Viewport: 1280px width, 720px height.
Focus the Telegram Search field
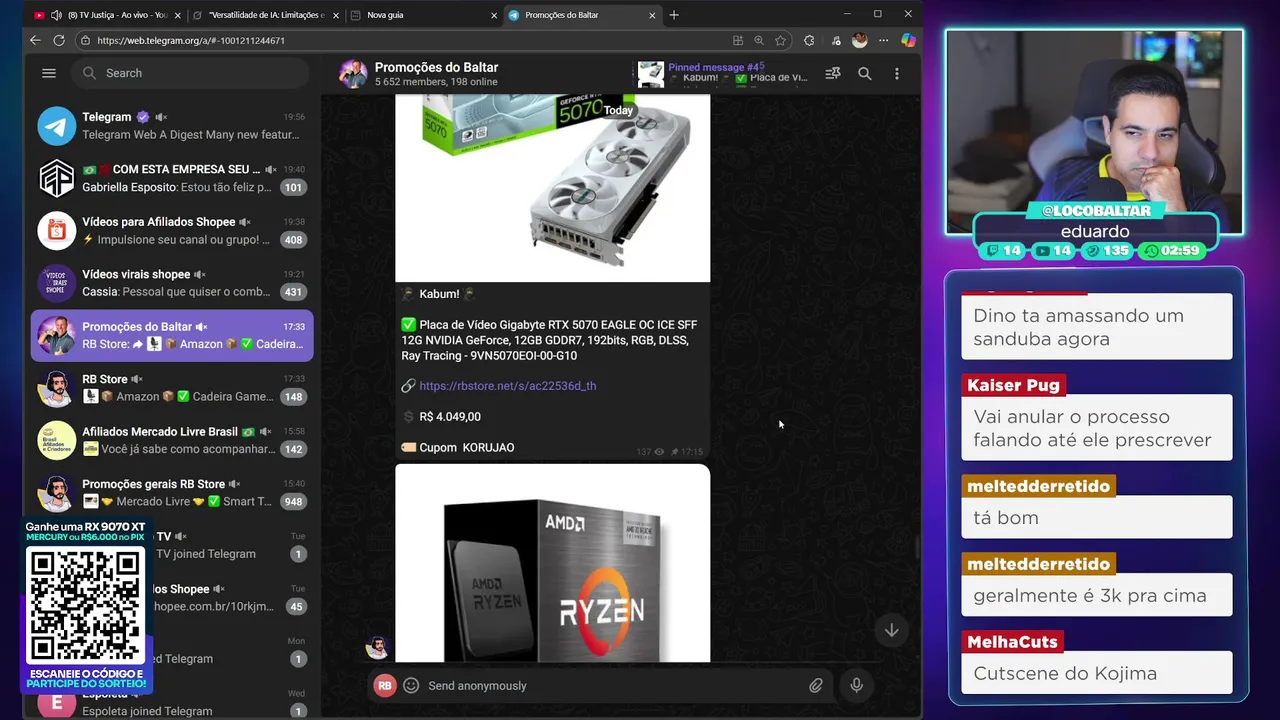(192, 73)
